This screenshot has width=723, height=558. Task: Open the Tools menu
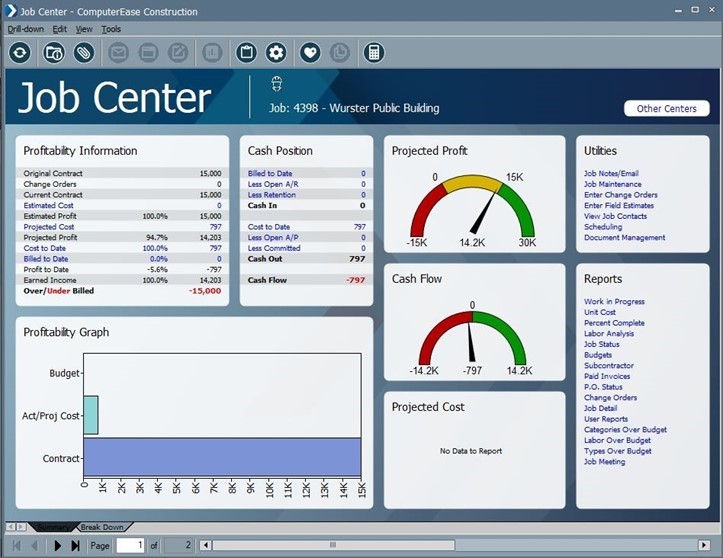click(111, 29)
